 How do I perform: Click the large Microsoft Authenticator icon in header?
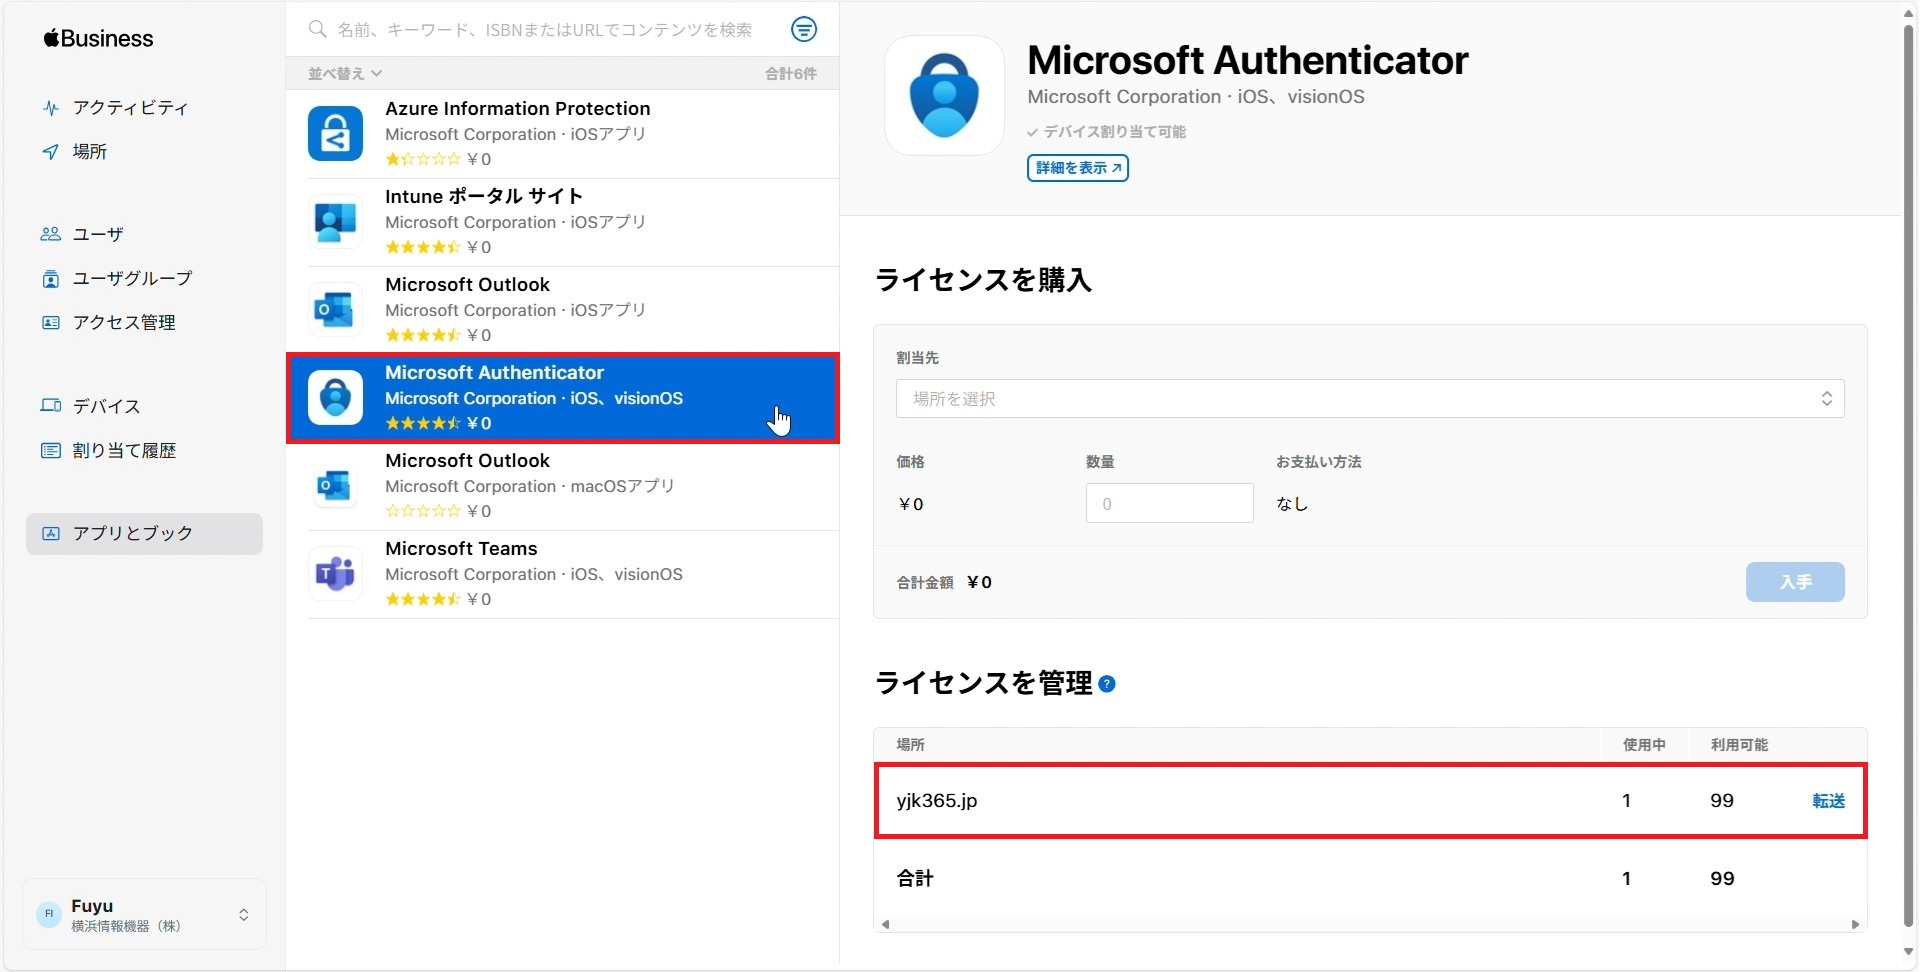point(944,96)
